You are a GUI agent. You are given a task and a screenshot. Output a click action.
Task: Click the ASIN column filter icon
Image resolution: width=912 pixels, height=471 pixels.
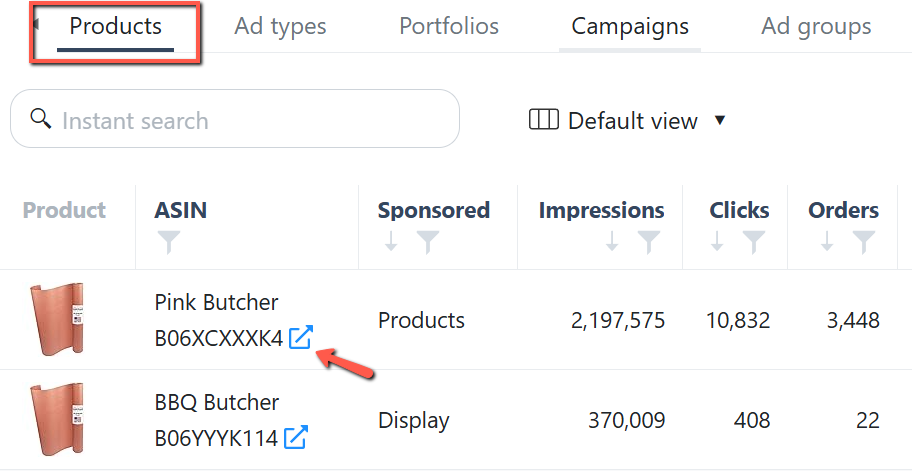coord(169,242)
